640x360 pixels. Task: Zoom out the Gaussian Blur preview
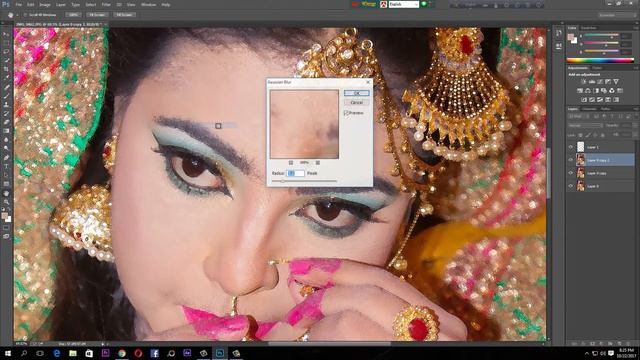[x=291, y=162]
